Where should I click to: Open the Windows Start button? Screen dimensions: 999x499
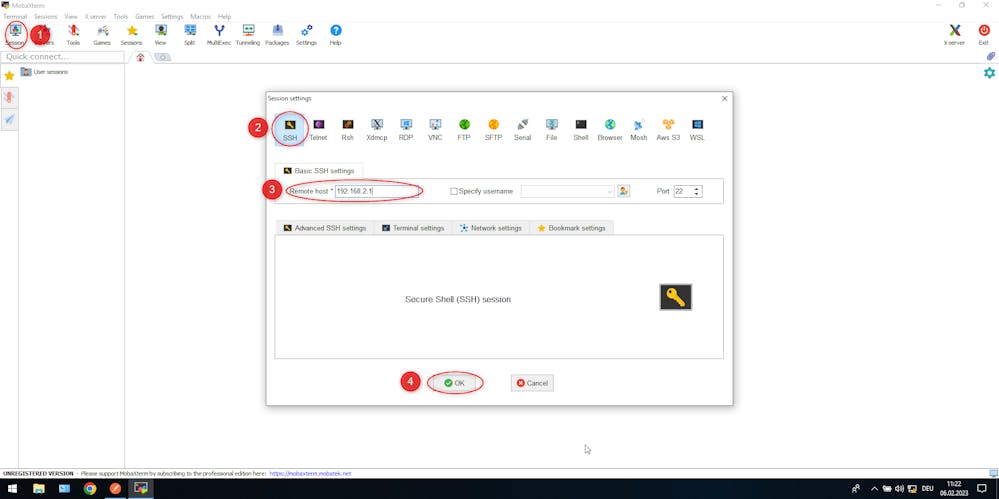tap(12, 489)
